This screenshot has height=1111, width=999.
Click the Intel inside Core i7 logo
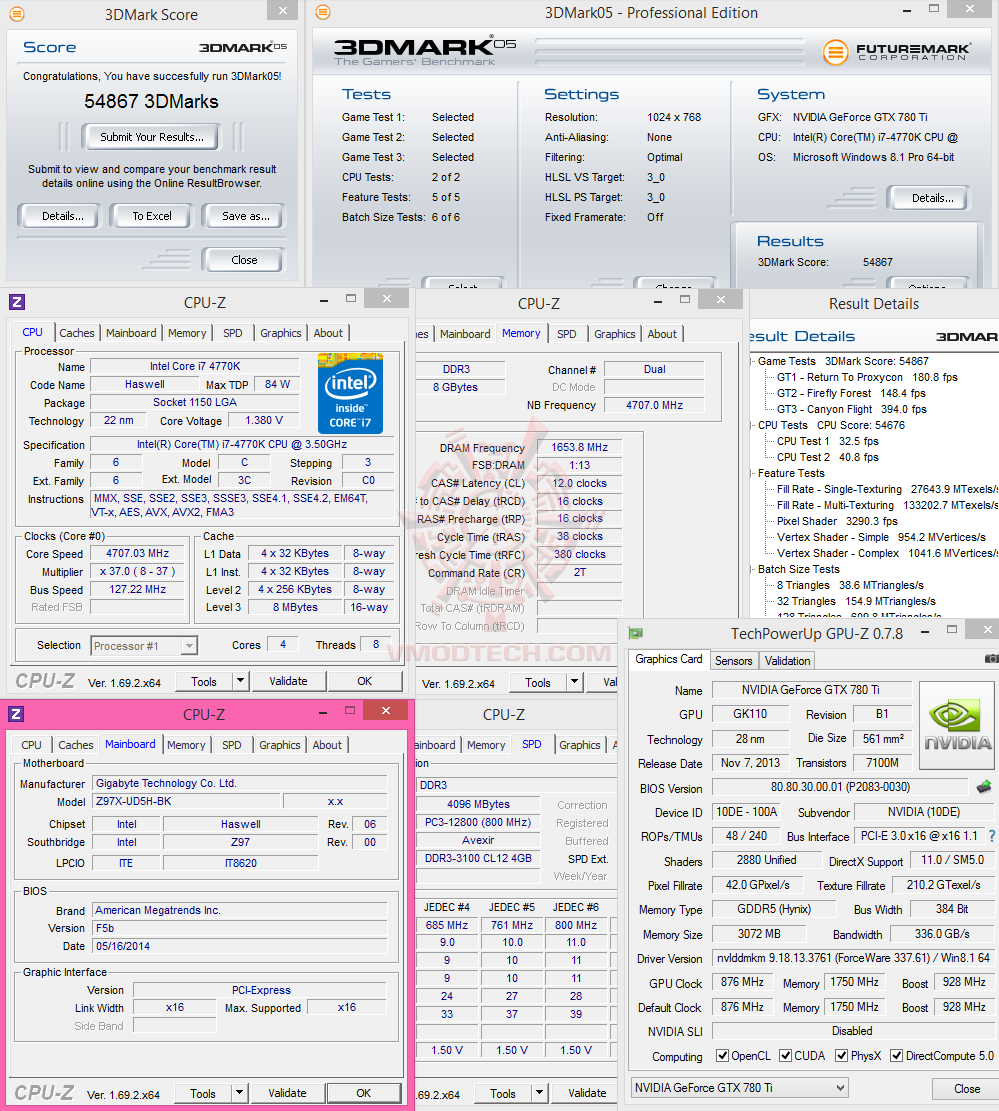coord(350,393)
